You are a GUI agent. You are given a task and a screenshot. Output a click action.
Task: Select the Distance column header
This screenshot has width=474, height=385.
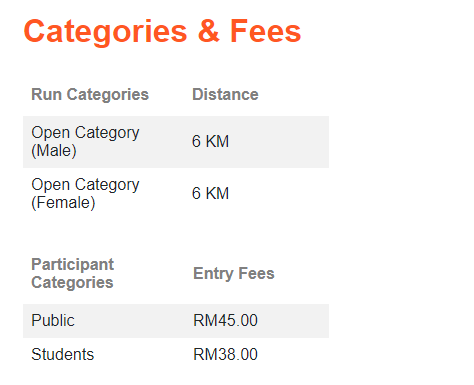225,94
